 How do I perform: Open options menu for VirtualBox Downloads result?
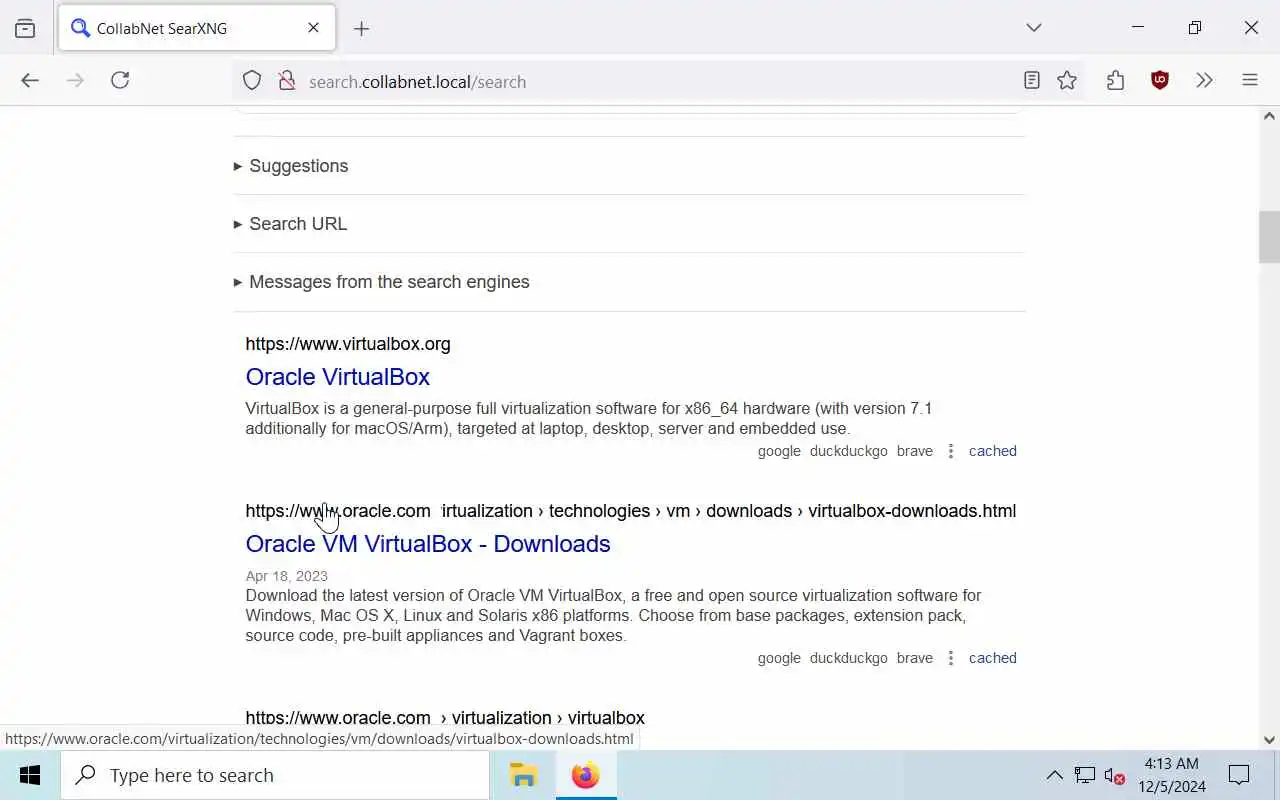[x=951, y=658]
